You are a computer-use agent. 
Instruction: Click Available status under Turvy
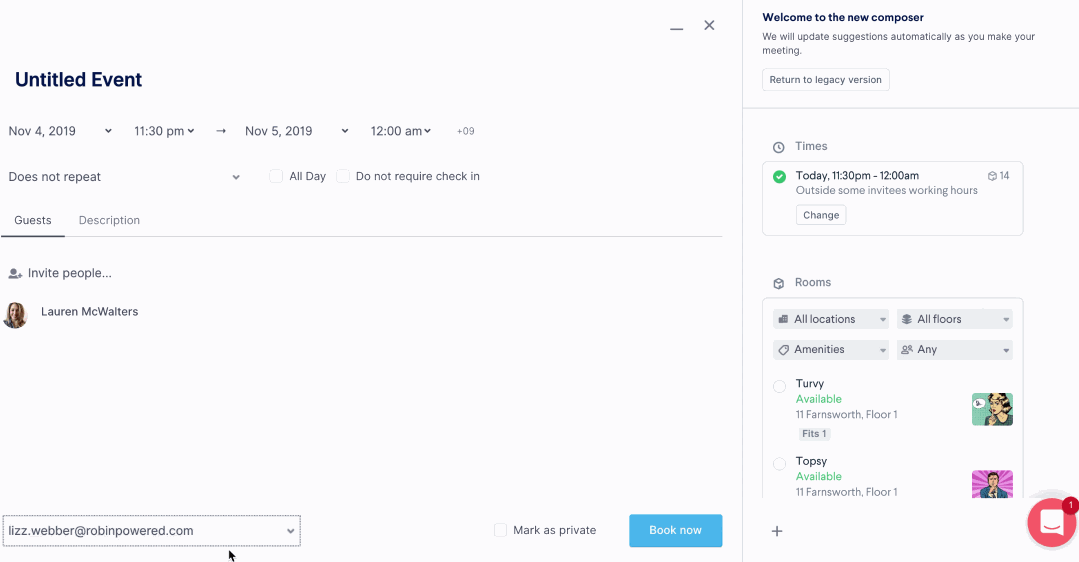click(818, 399)
